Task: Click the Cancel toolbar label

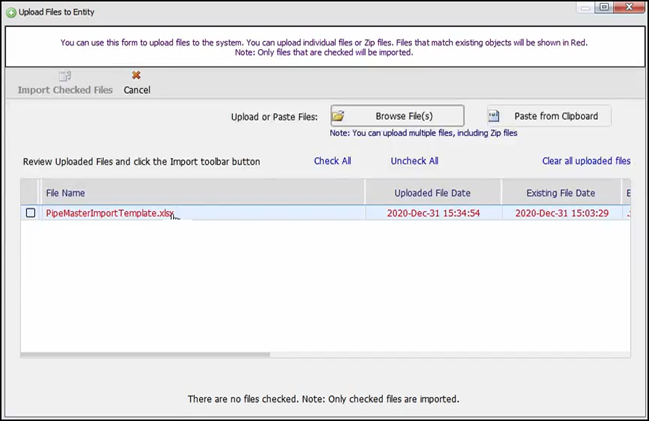Action: [137, 90]
